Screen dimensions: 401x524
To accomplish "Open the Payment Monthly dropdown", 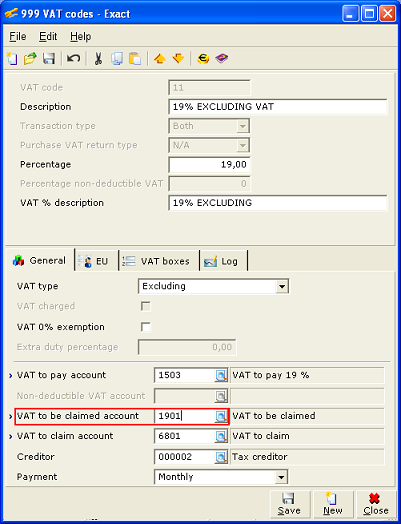I will pyautogui.click(x=281, y=477).
